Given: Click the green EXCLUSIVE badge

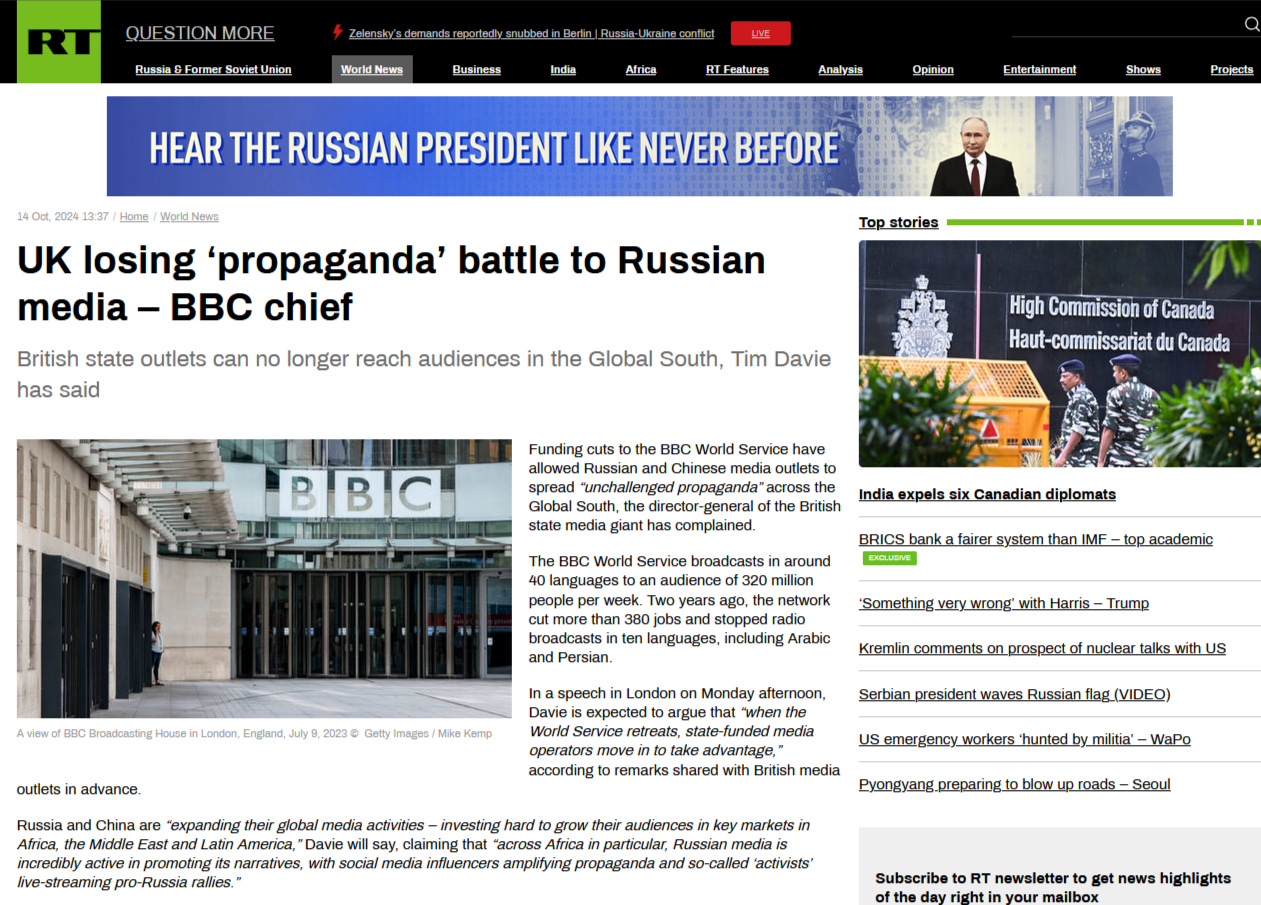Looking at the screenshot, I should [890, 558].
